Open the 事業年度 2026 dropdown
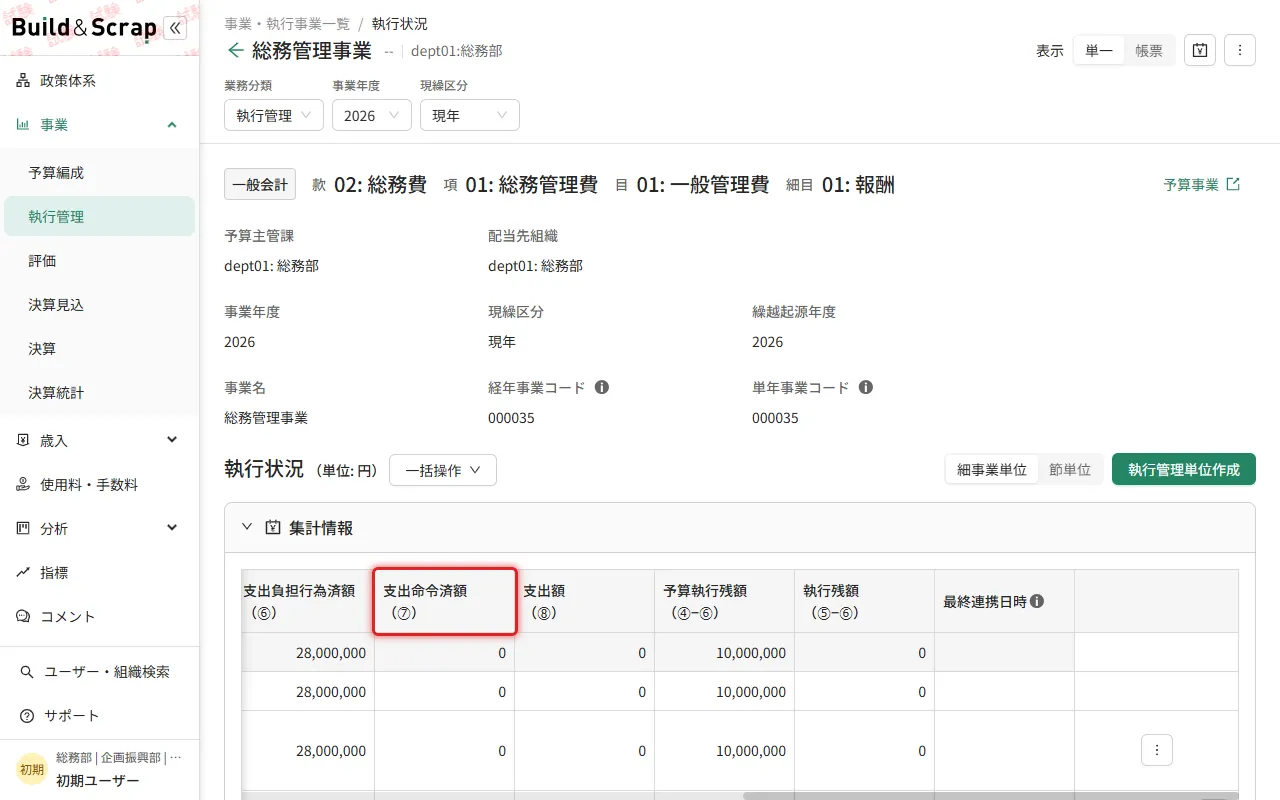Image resolution: width=1280 pixels, height=800 pixels. 372,115
